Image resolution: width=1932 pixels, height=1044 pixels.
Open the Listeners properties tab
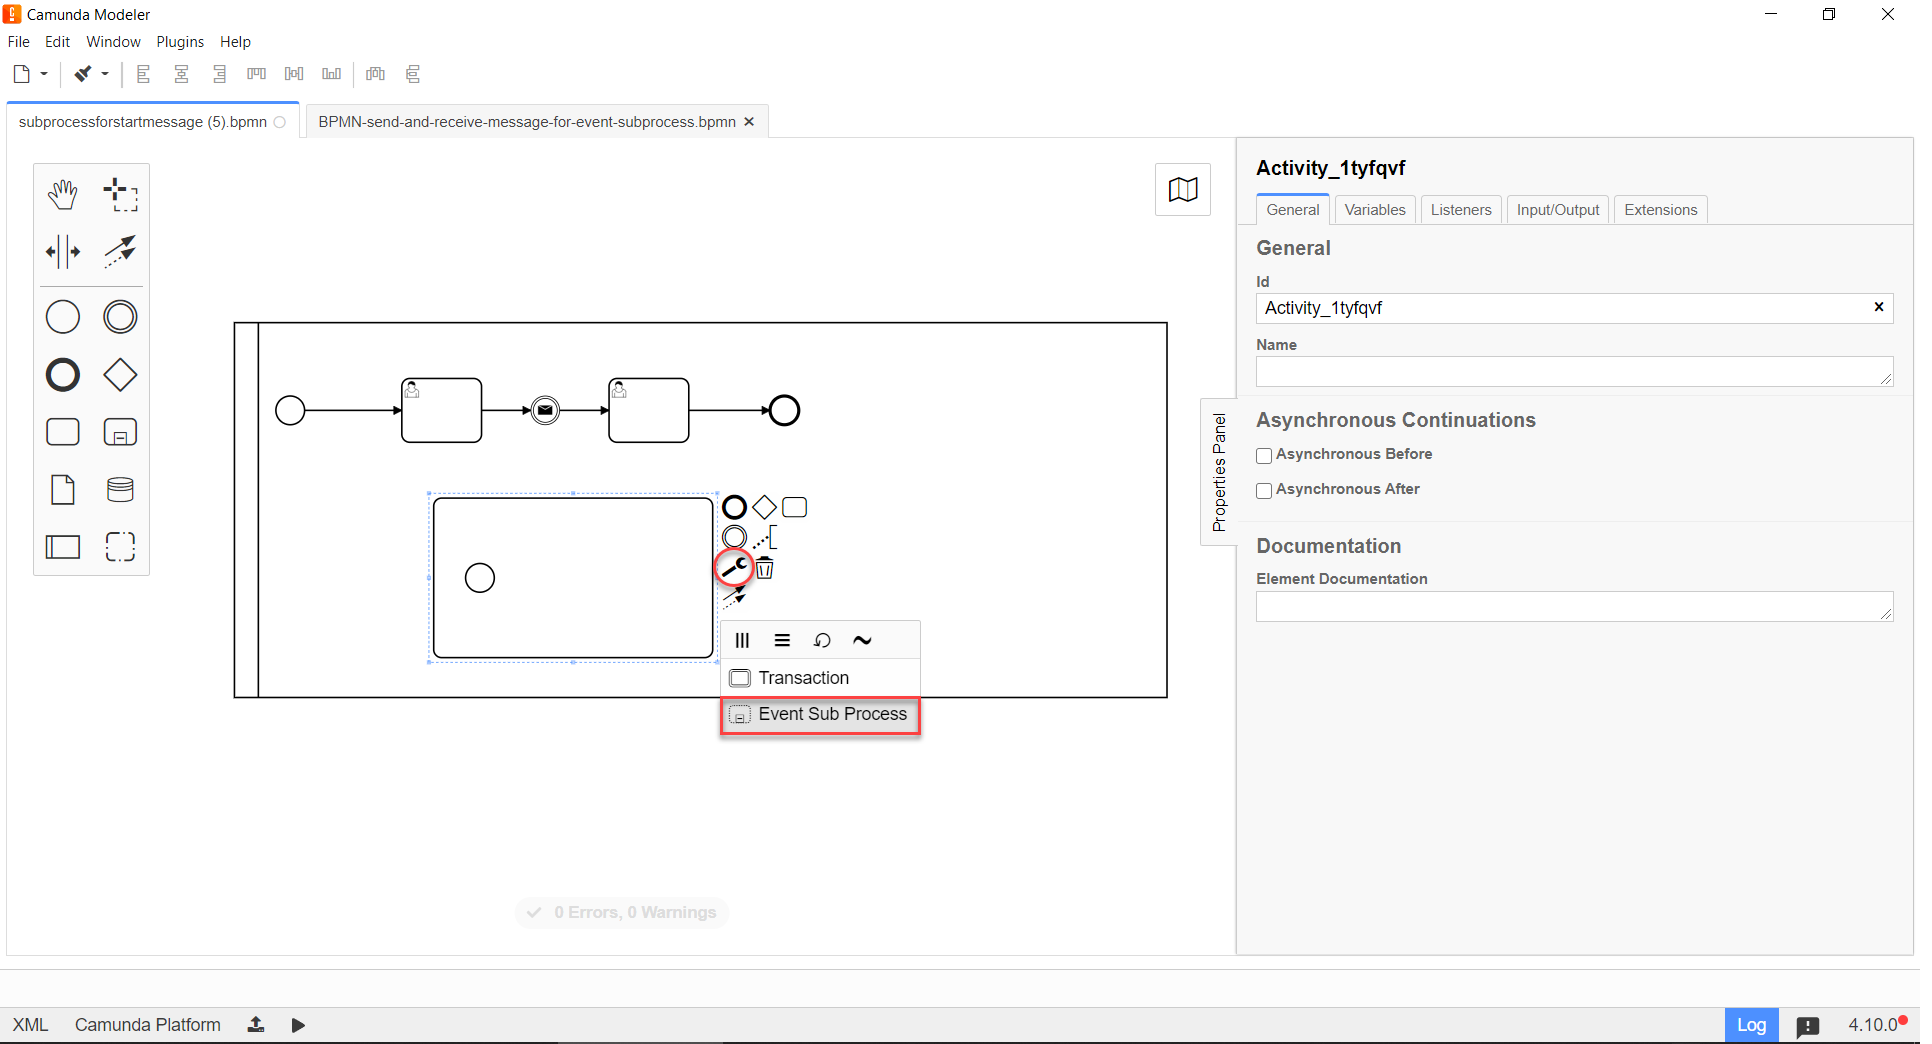click(1461, 210)
